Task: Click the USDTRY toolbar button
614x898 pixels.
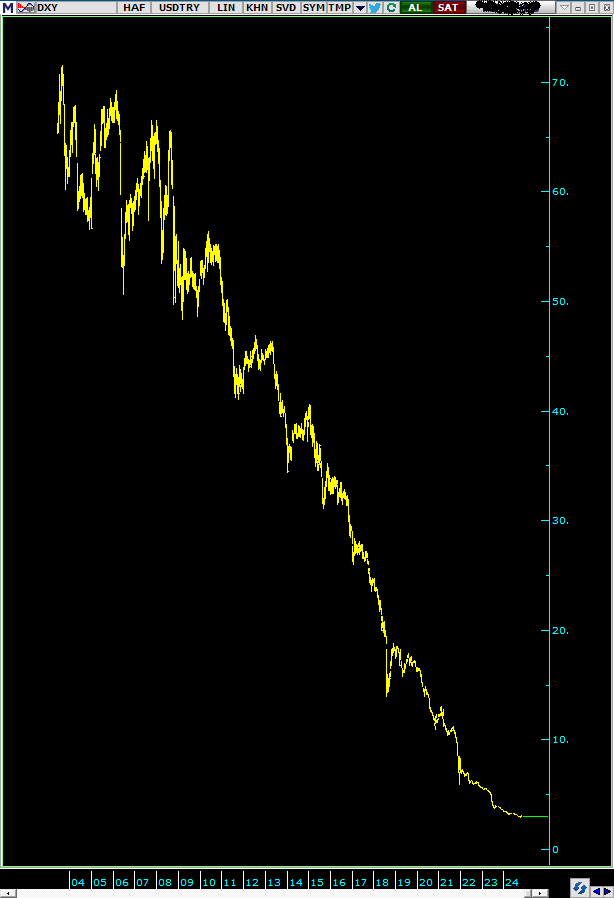Action: point(180,7)
